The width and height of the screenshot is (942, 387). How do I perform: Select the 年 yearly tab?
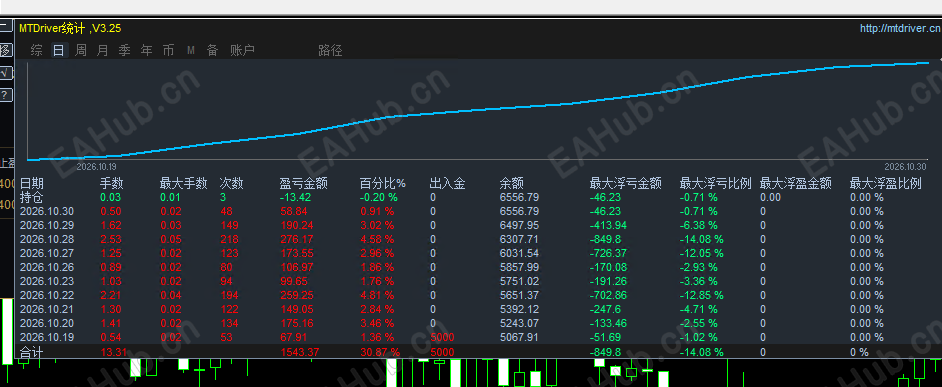pyautogui.click(x=147, y=50)
